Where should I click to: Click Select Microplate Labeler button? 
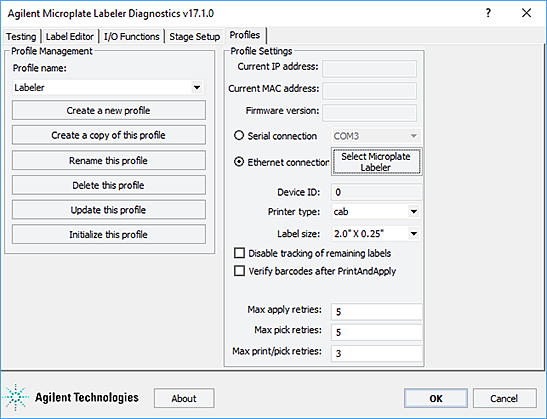click(x=376, y=162)
